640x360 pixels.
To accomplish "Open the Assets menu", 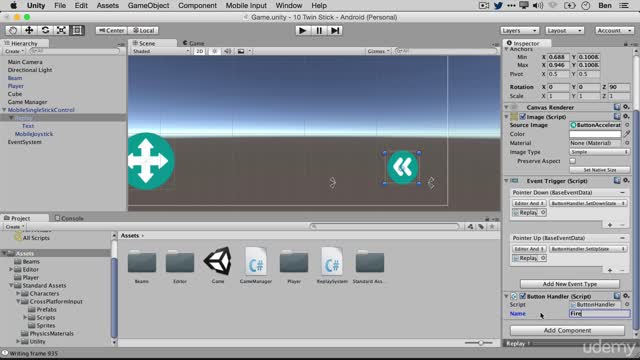I will point(107,6).
